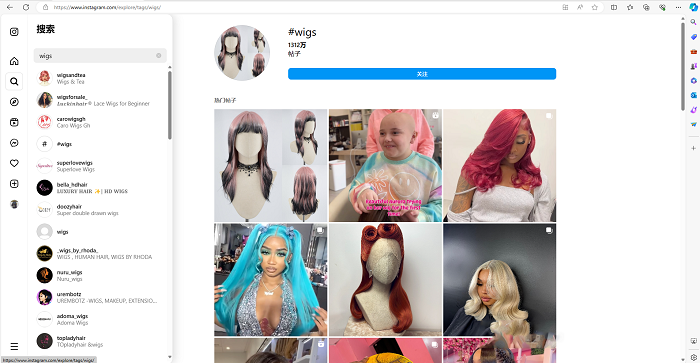Click the Instagram logo icon
The width and height of the screenshot is (700, 363).
pos(14,32)
